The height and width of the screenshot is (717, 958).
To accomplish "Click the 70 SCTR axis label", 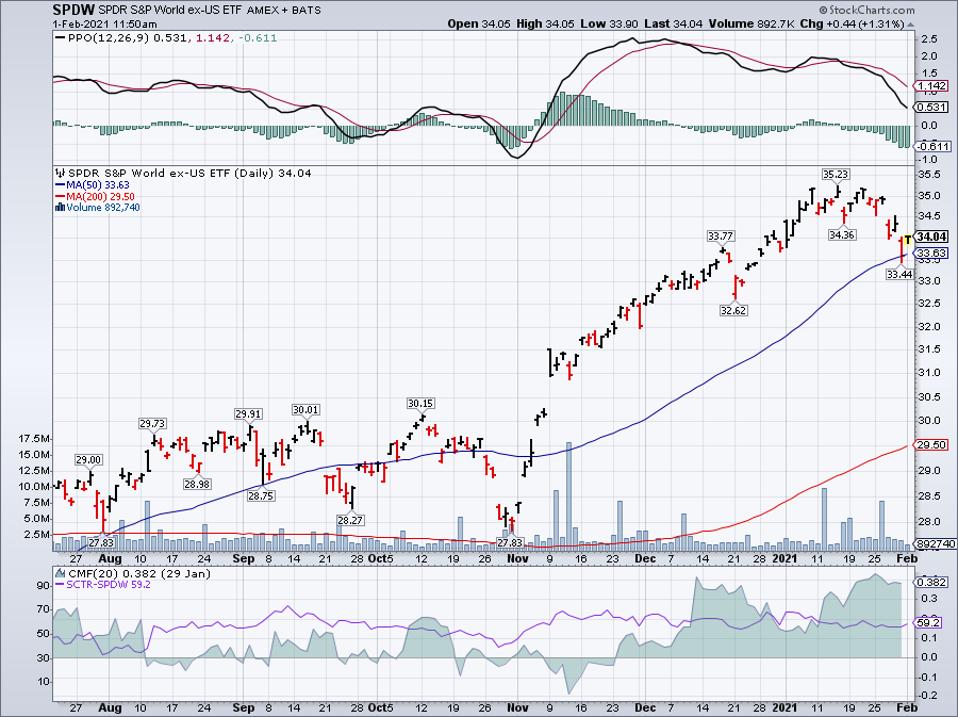I will pos(43,609).
